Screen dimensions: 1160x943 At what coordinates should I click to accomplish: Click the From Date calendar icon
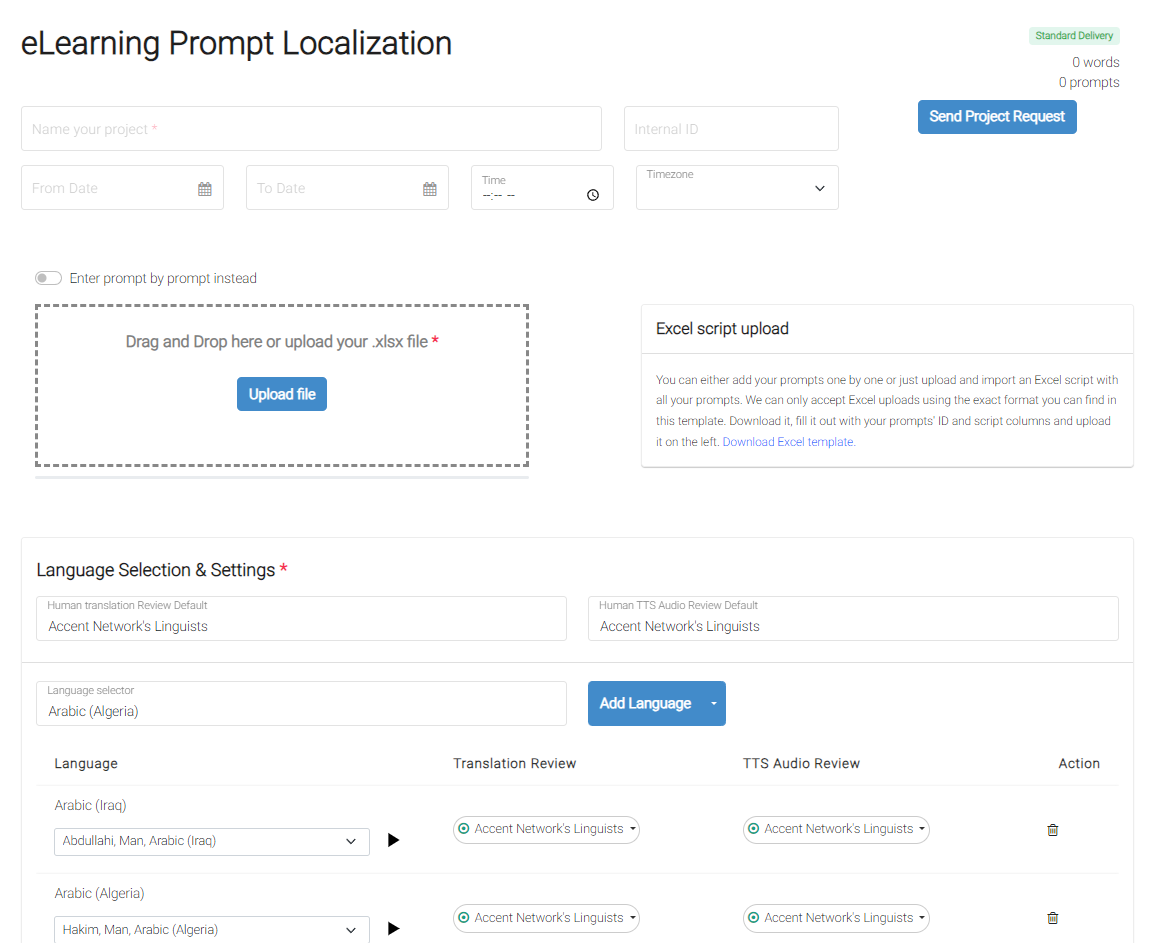[204, 189]
